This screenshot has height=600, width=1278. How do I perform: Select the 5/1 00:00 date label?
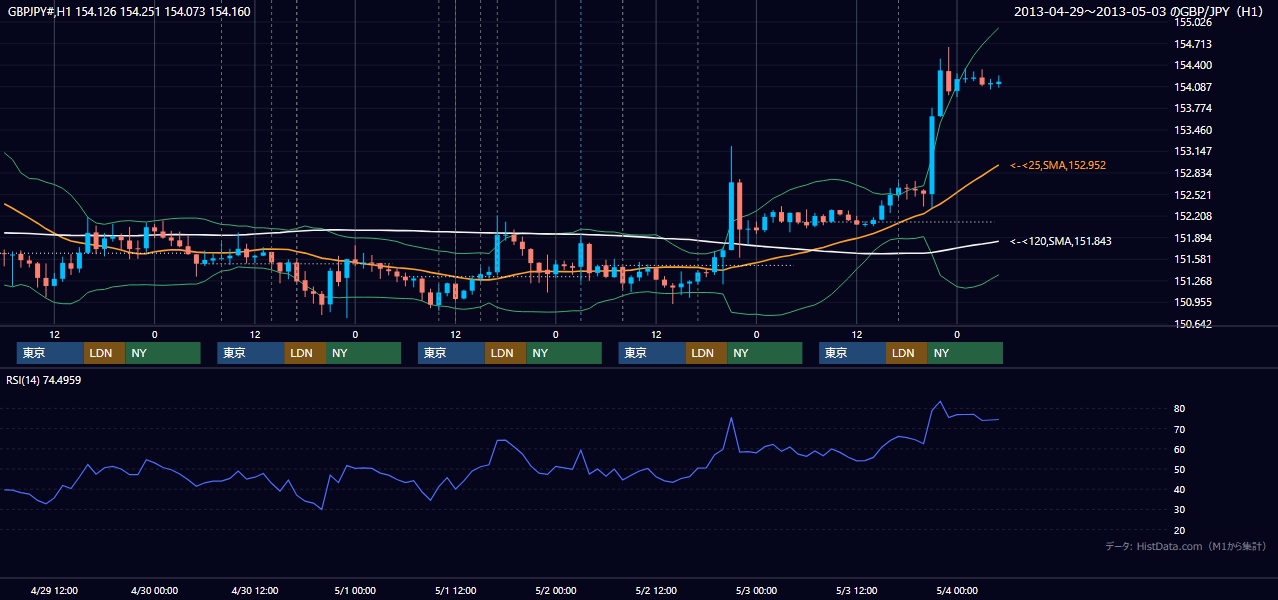click(355, 590)
